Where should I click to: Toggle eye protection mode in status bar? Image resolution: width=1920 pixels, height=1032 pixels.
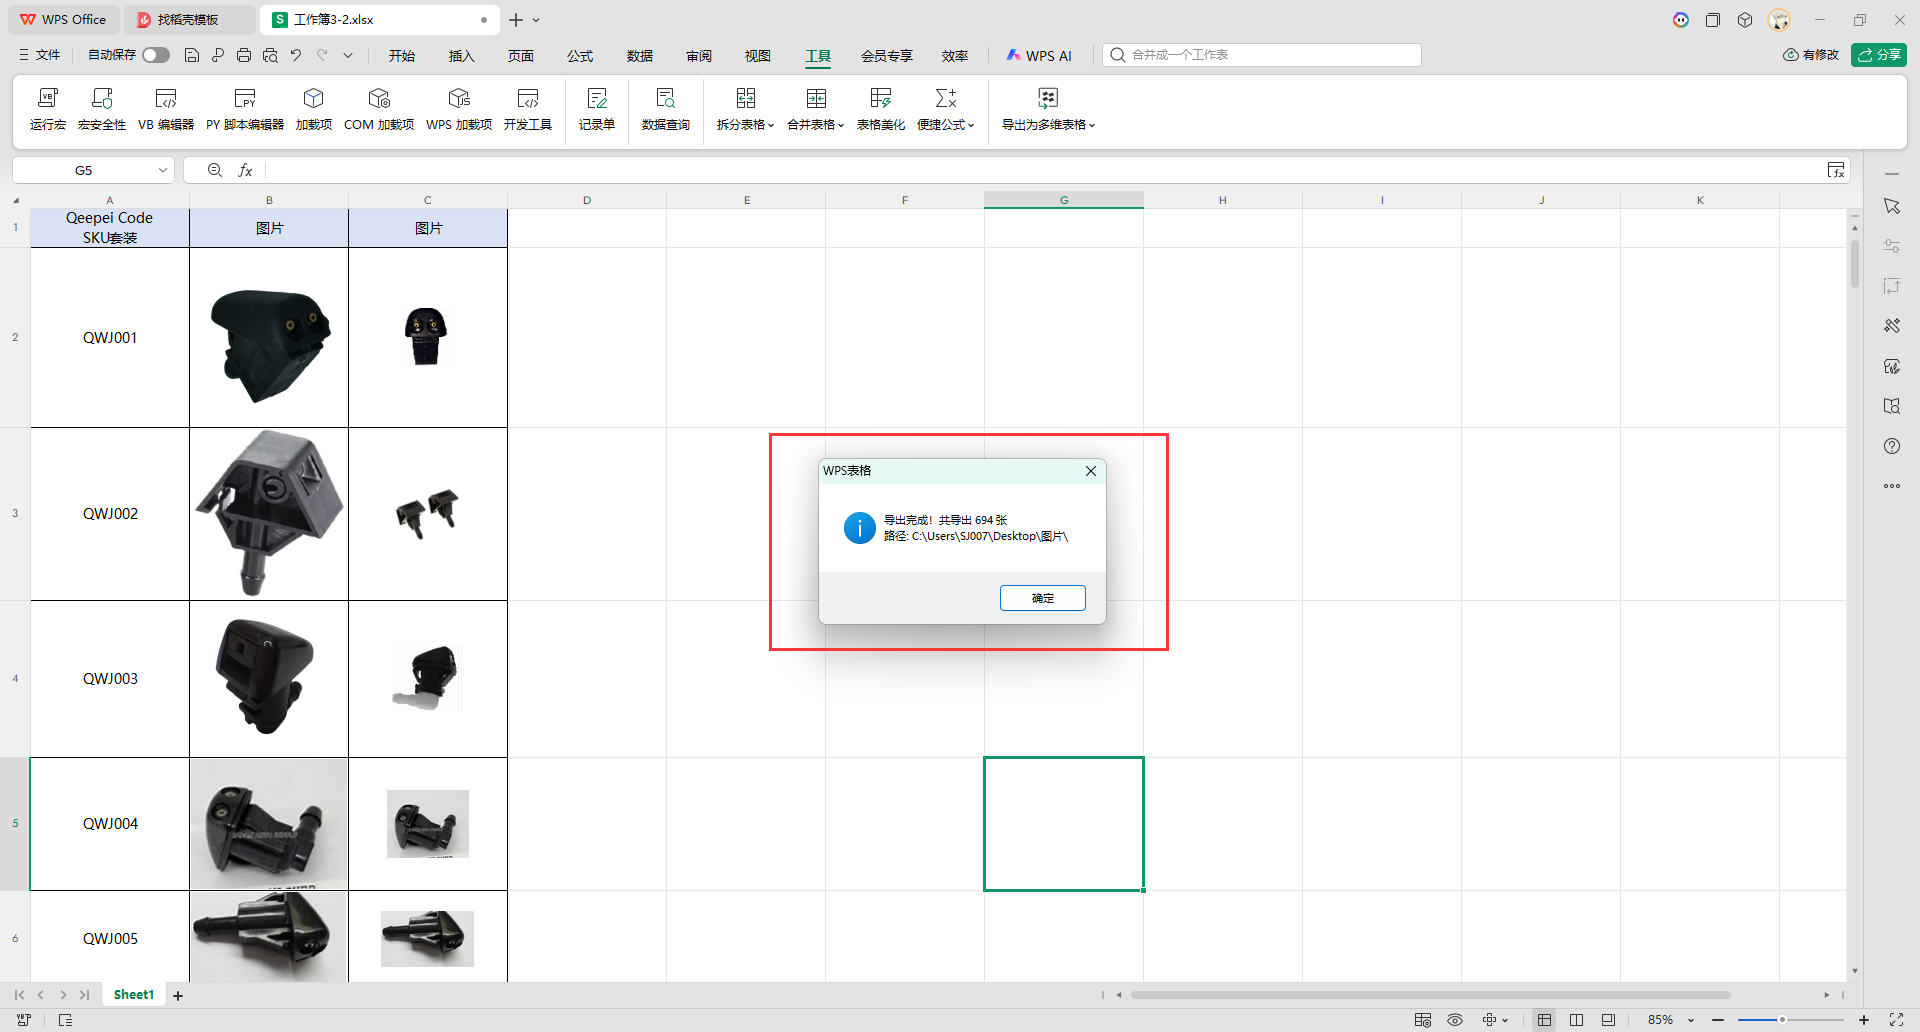[1455, 1020]
